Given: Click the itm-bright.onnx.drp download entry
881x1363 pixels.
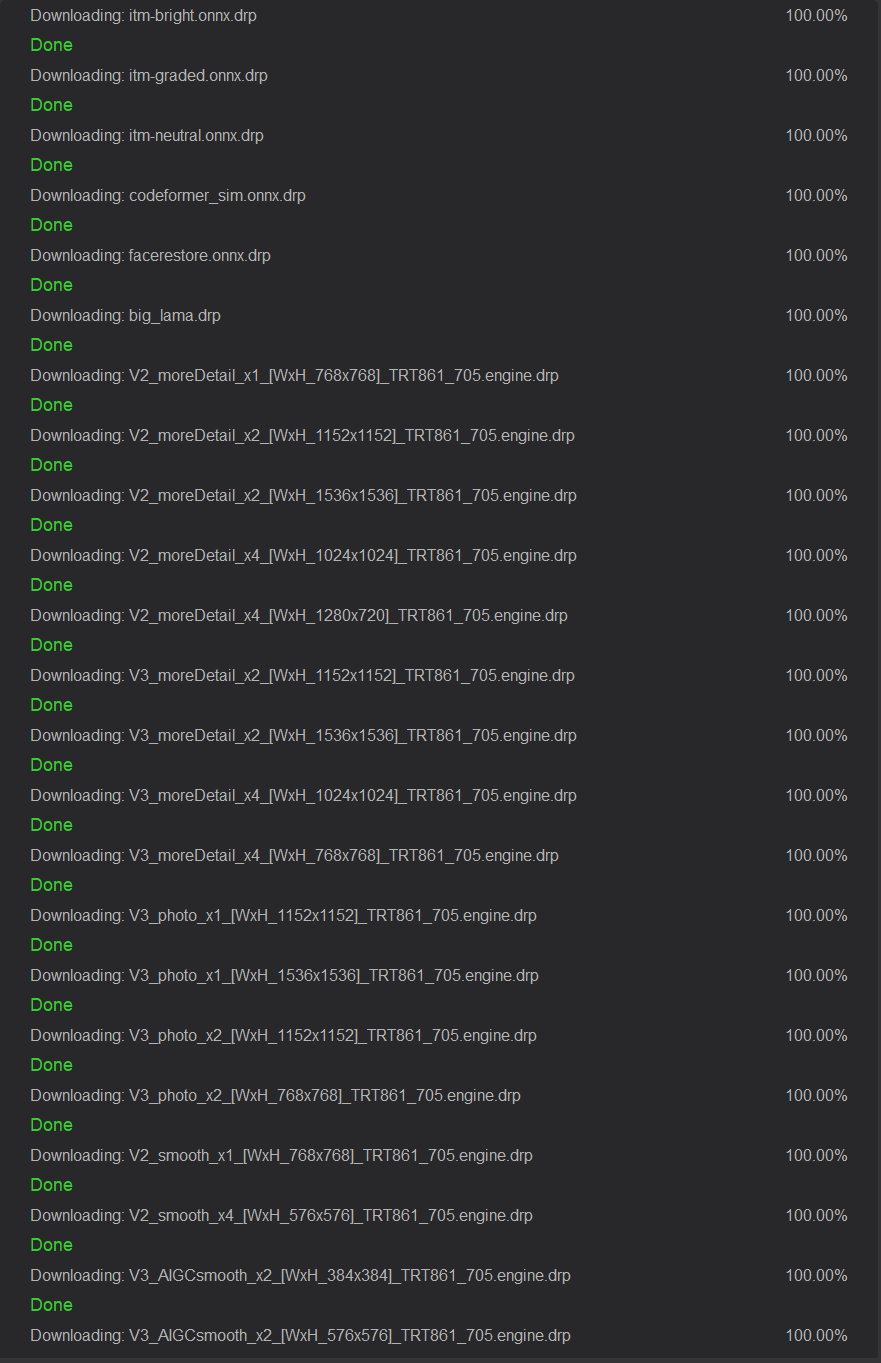Looking at the screenshot, I should (143, 16).
